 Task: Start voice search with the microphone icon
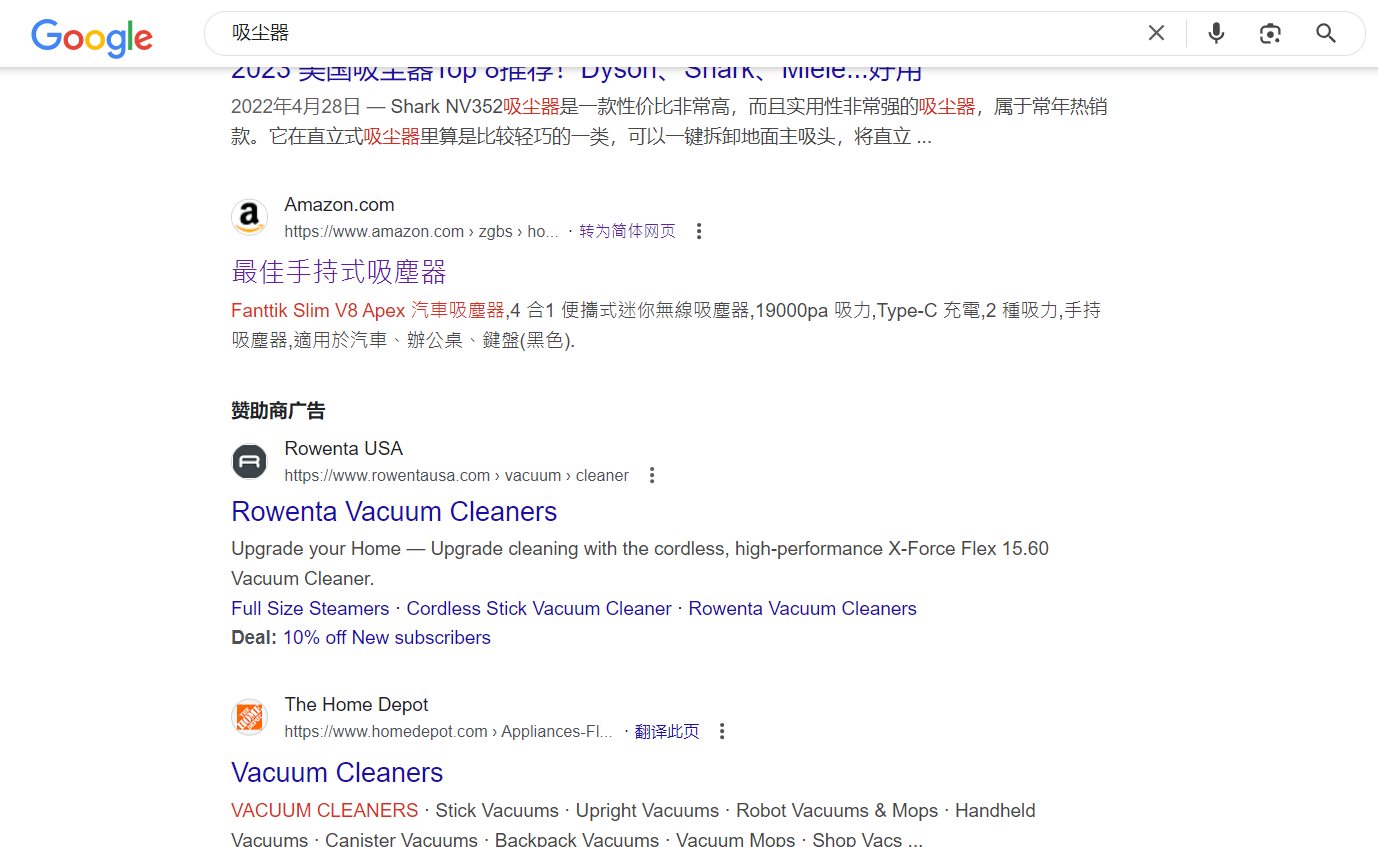click(x=1216, y=33)
